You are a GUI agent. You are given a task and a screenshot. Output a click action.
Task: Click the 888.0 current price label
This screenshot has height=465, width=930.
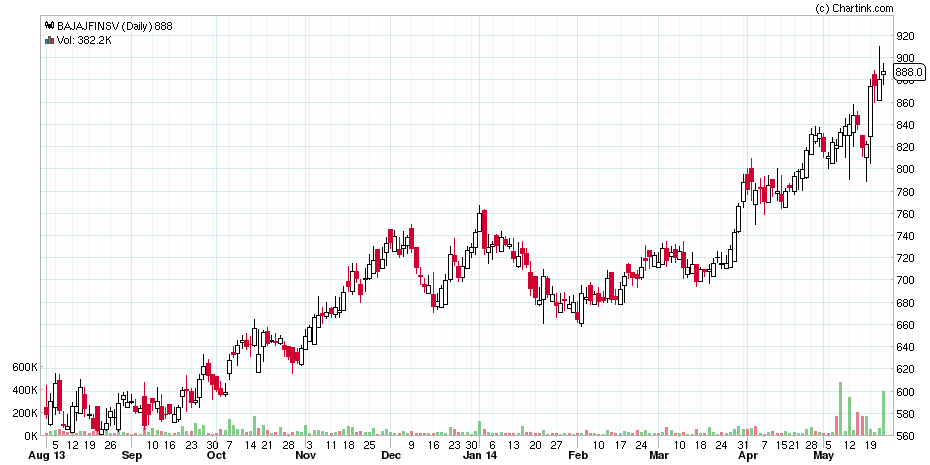[909, 72]
